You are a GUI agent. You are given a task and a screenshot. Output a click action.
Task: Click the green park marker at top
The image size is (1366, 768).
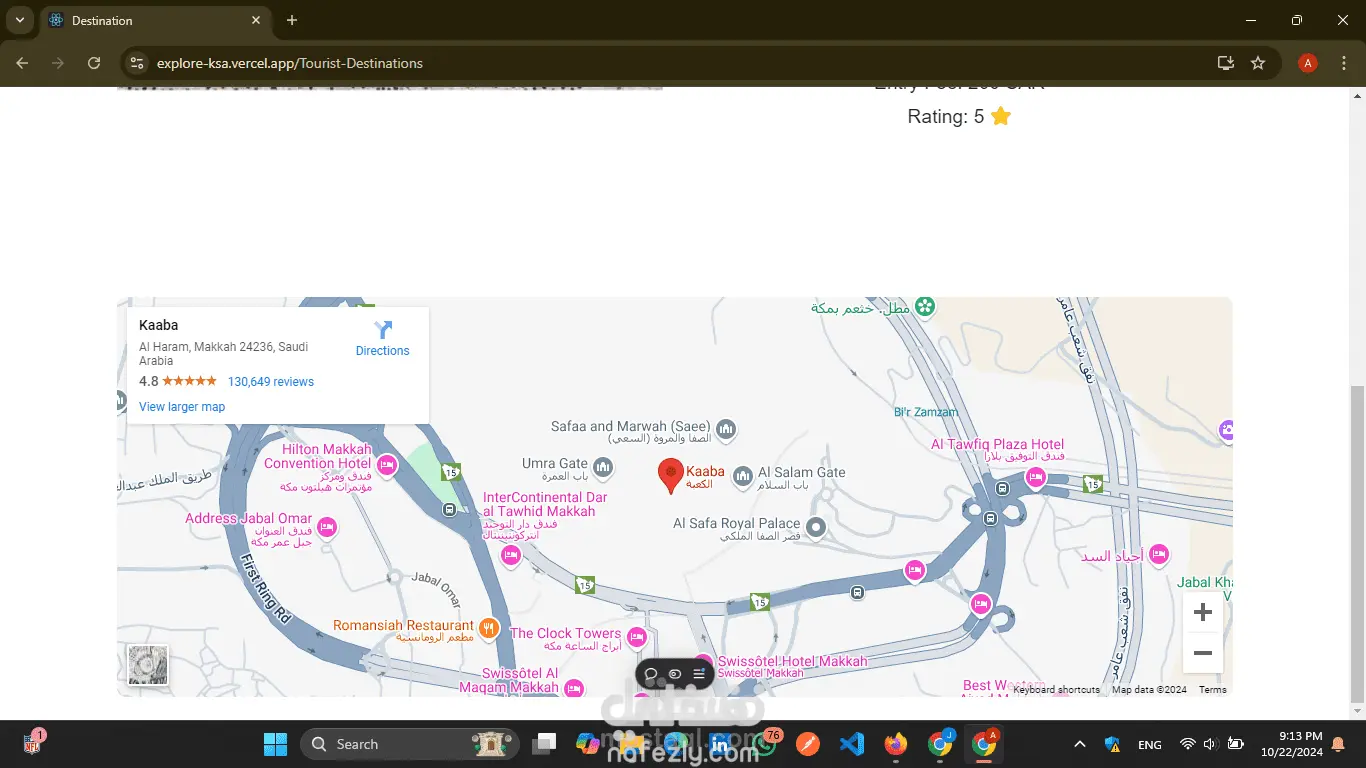click(x=925, y=307)
